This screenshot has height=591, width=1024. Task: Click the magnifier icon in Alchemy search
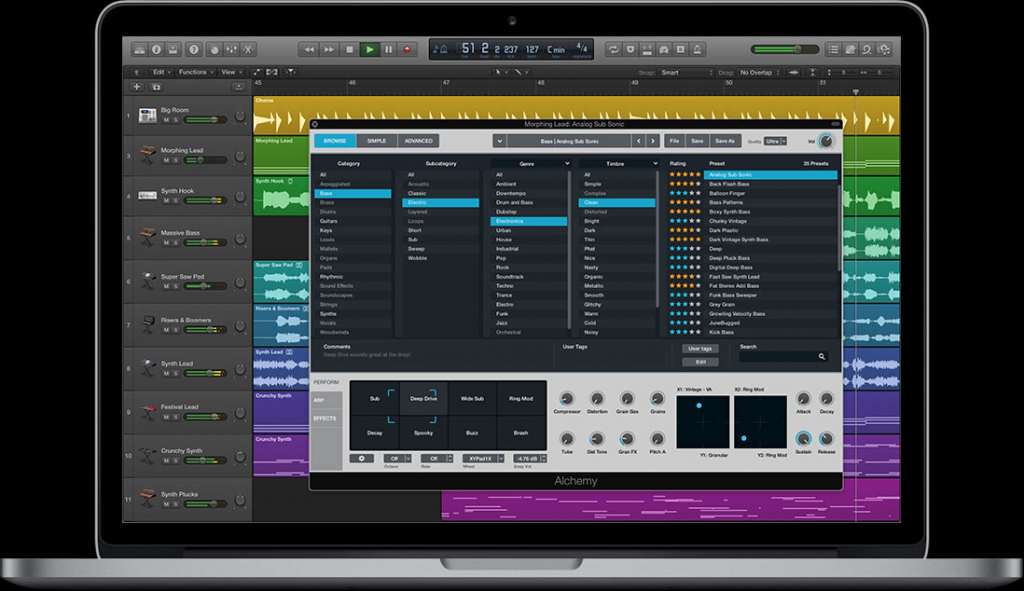(x=822, y=356)
